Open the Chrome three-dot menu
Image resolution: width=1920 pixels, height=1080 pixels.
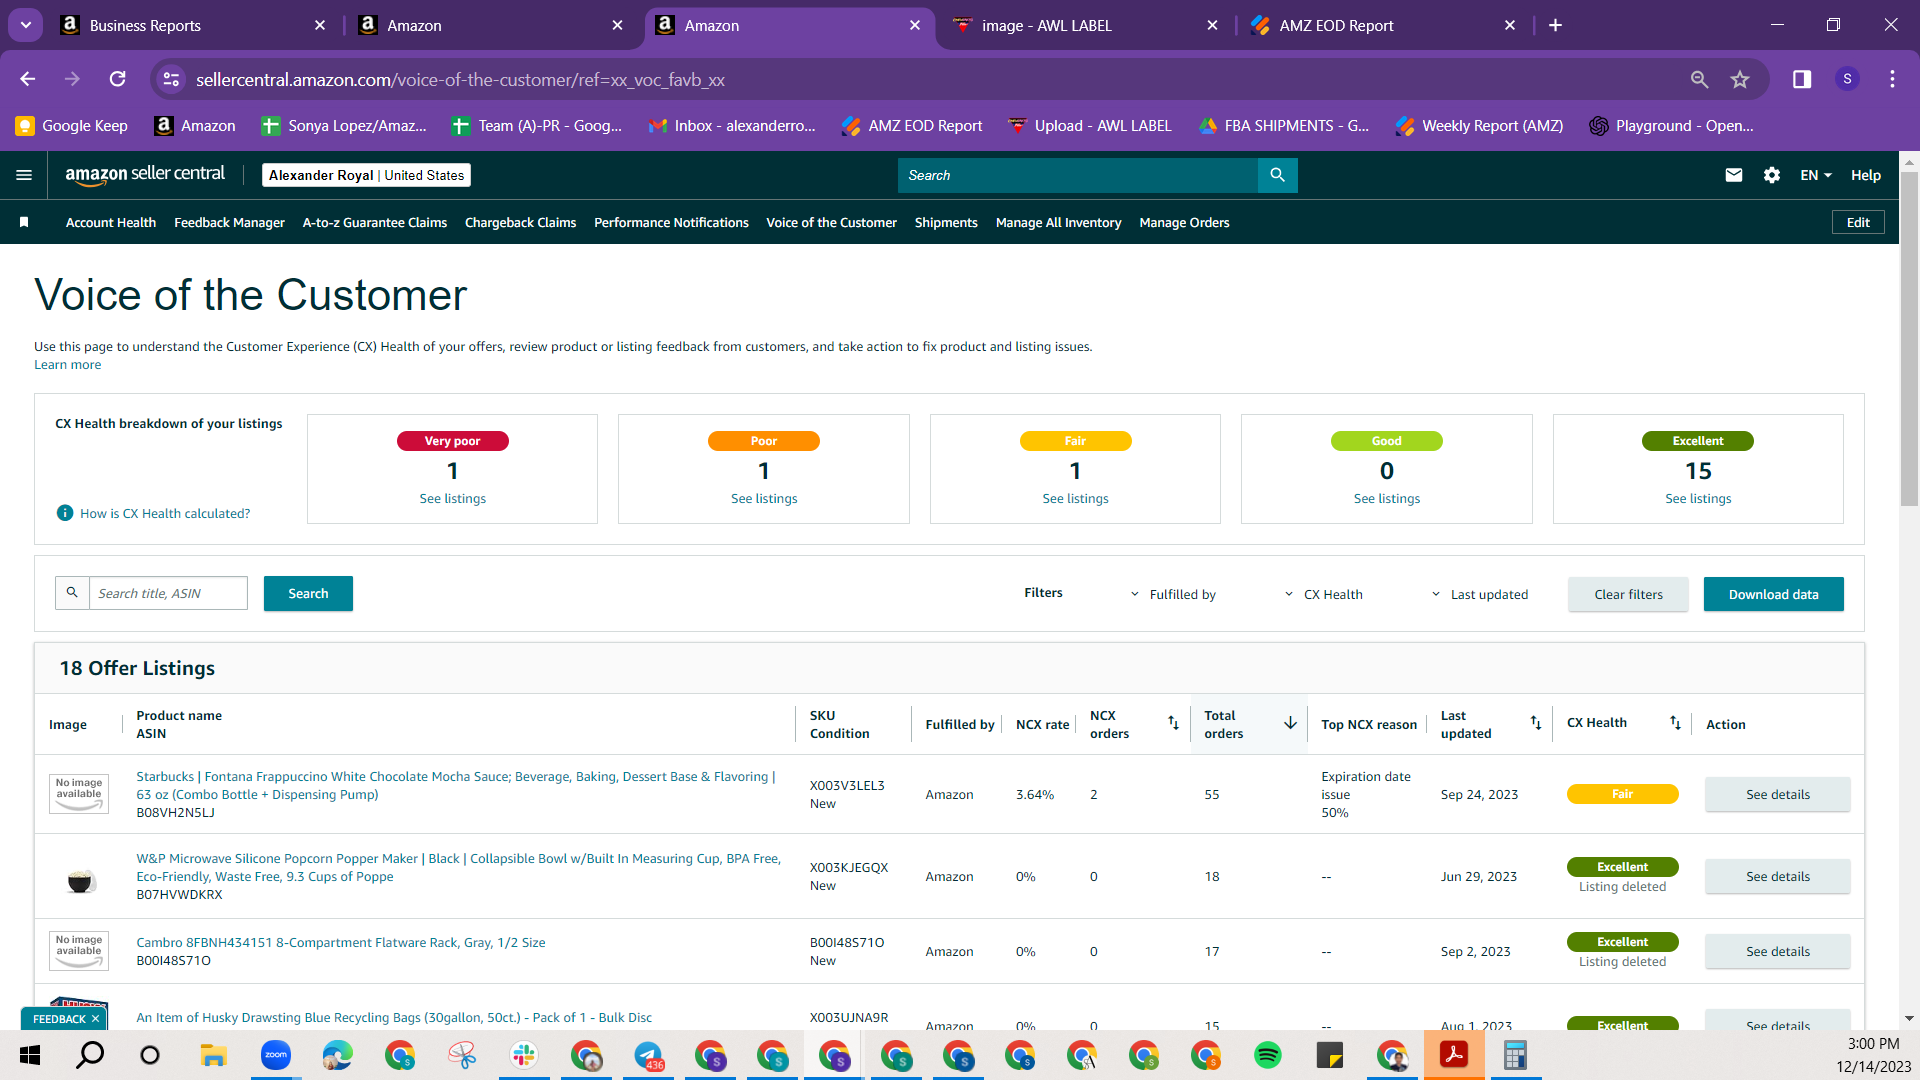pos(1892,79)
